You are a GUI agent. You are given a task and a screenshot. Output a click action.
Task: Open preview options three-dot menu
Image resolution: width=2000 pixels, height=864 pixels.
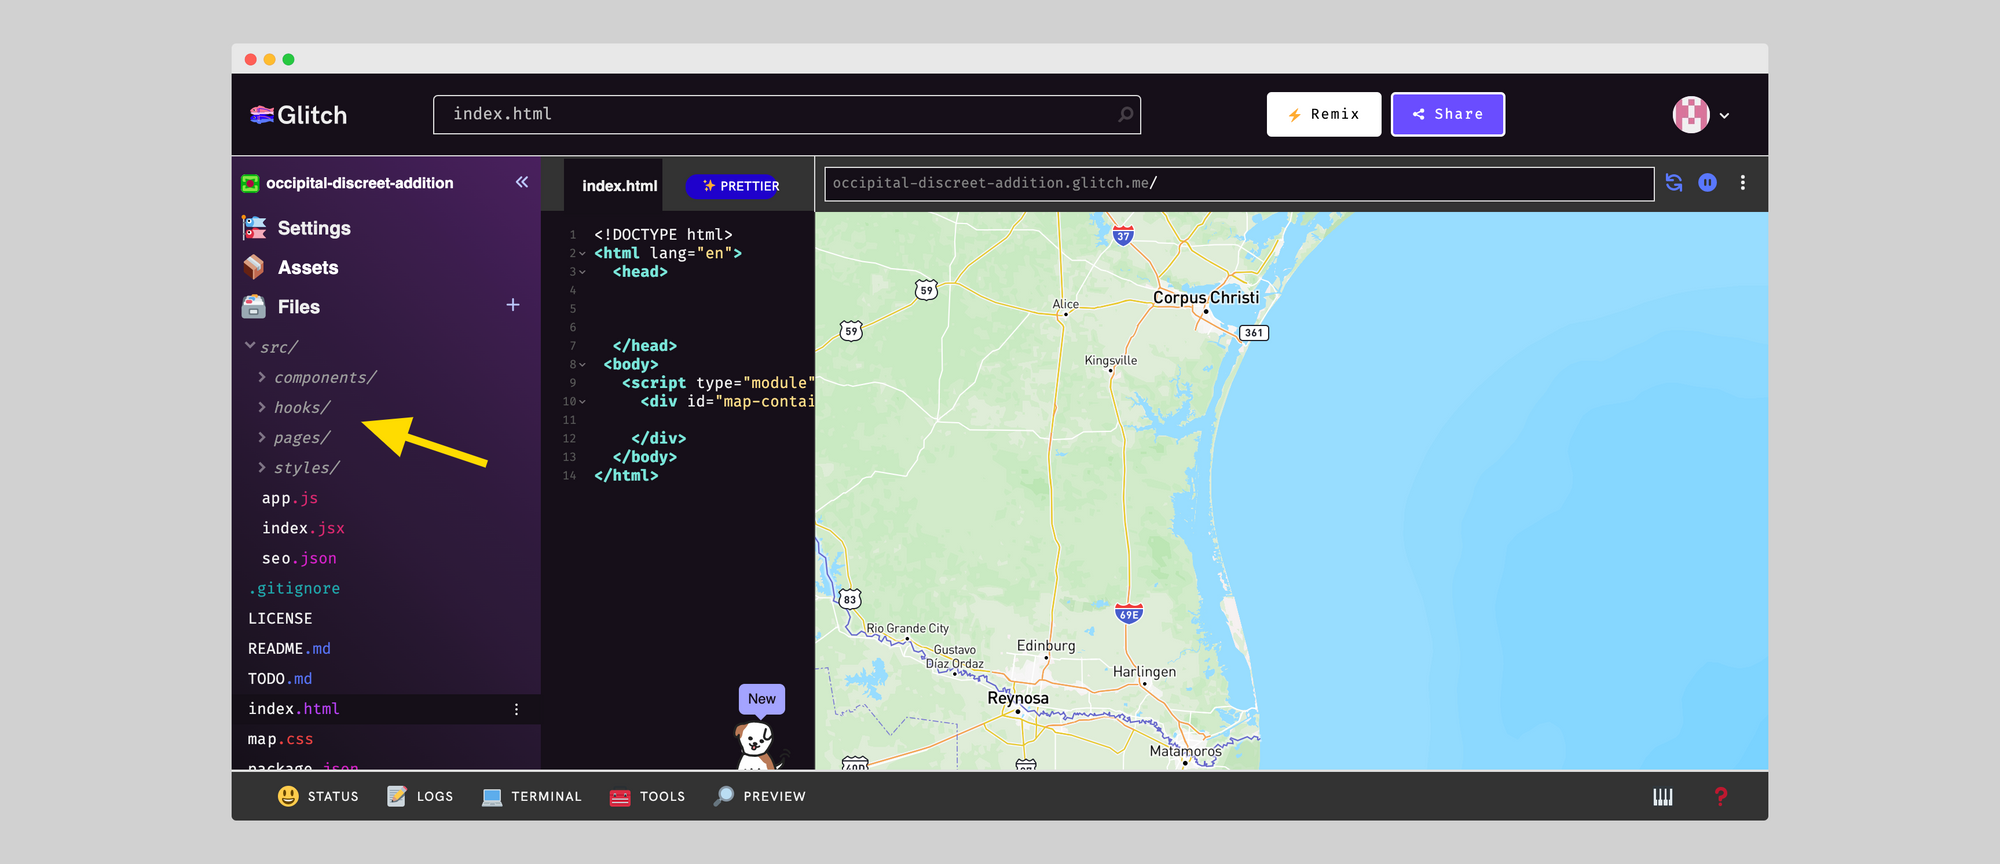click(x=1743, y=183)
